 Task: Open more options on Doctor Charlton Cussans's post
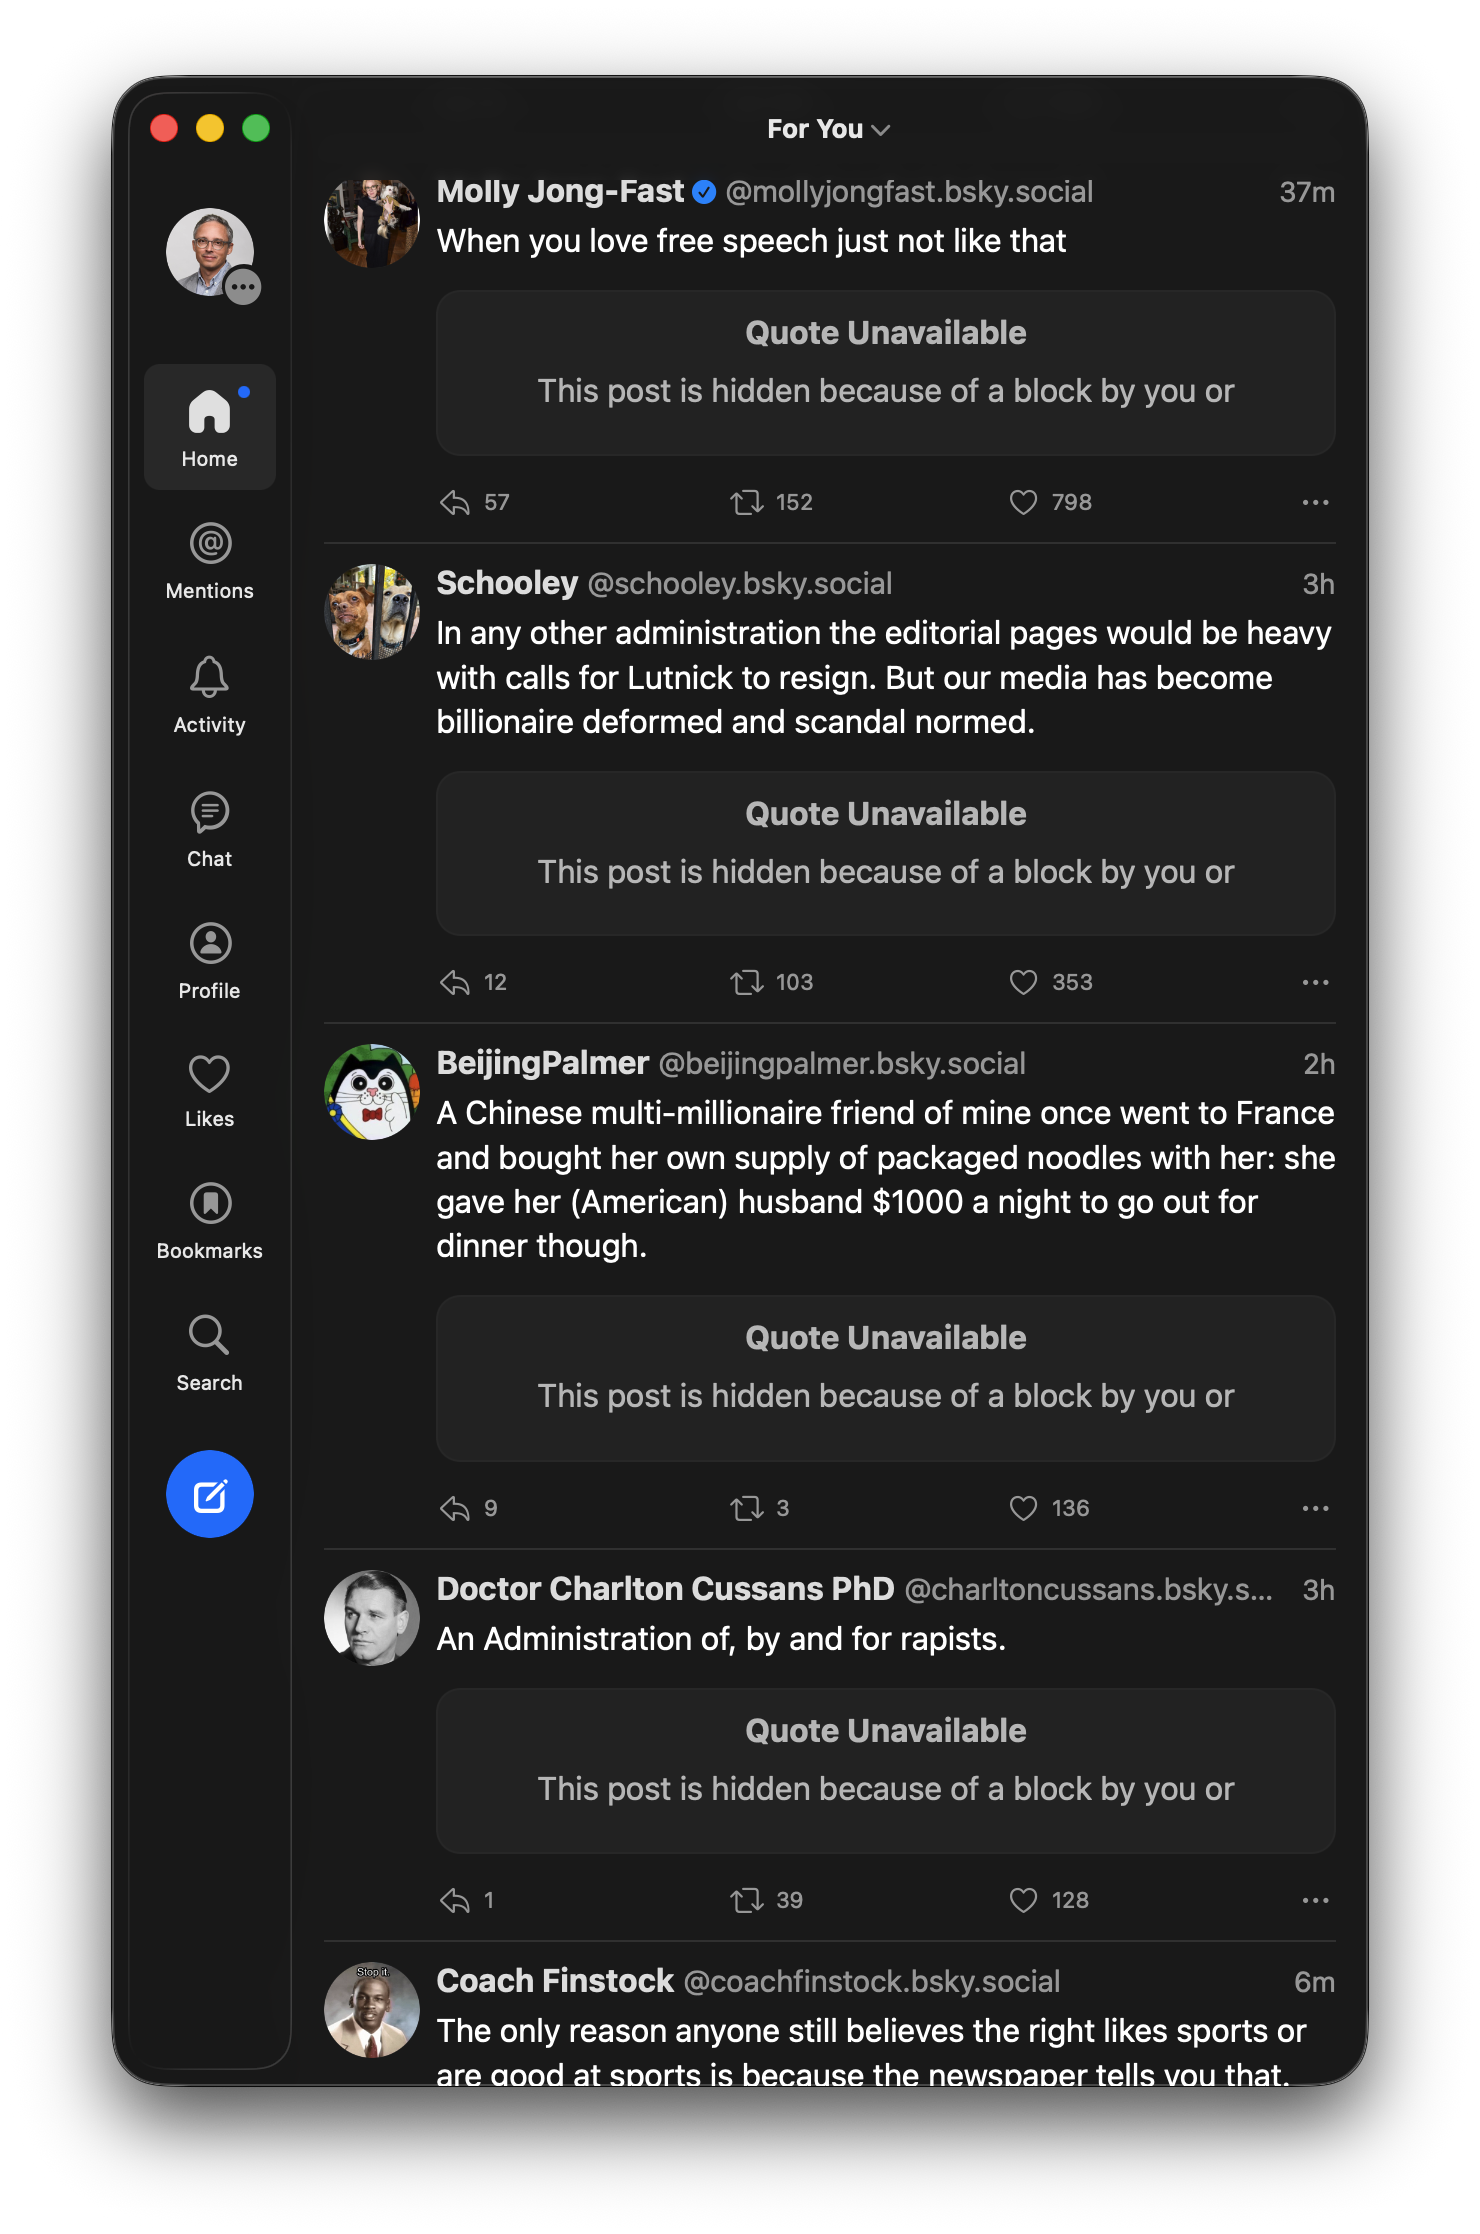click(x=1315, y=1900)
